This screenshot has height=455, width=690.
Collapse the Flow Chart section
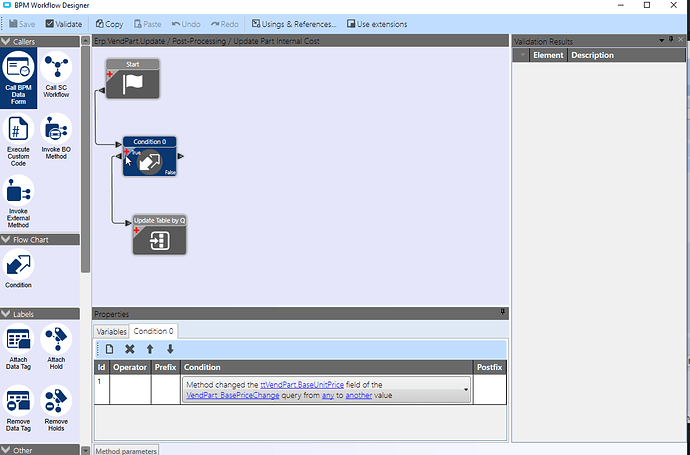[x=6, y=239]
